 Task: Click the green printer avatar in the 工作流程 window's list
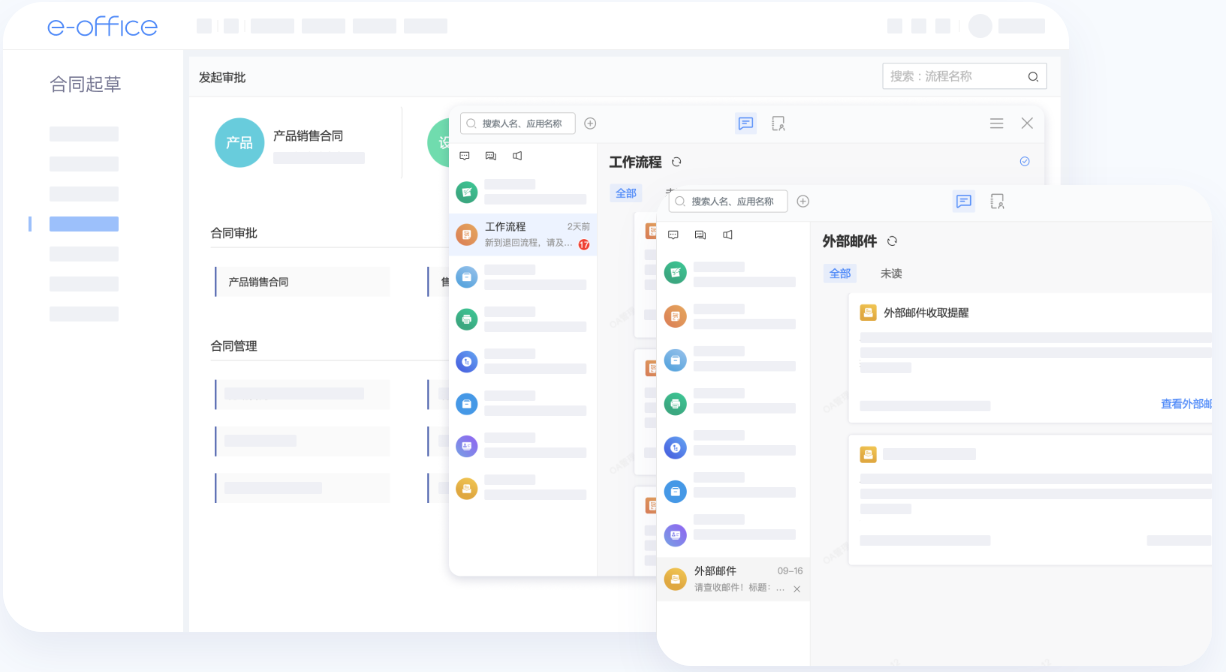coord(466,319)
